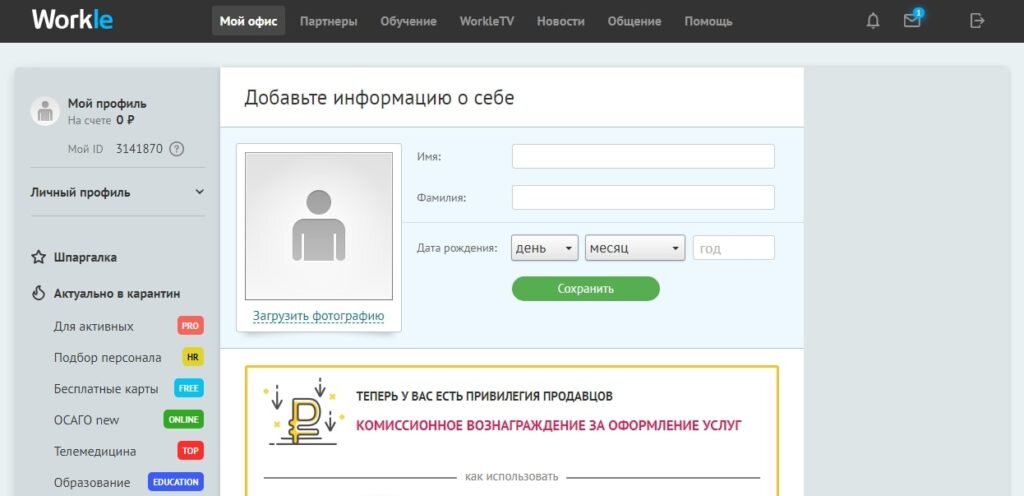
Task: Open WorkleTV menu item
Action: [x=487, y=22]
